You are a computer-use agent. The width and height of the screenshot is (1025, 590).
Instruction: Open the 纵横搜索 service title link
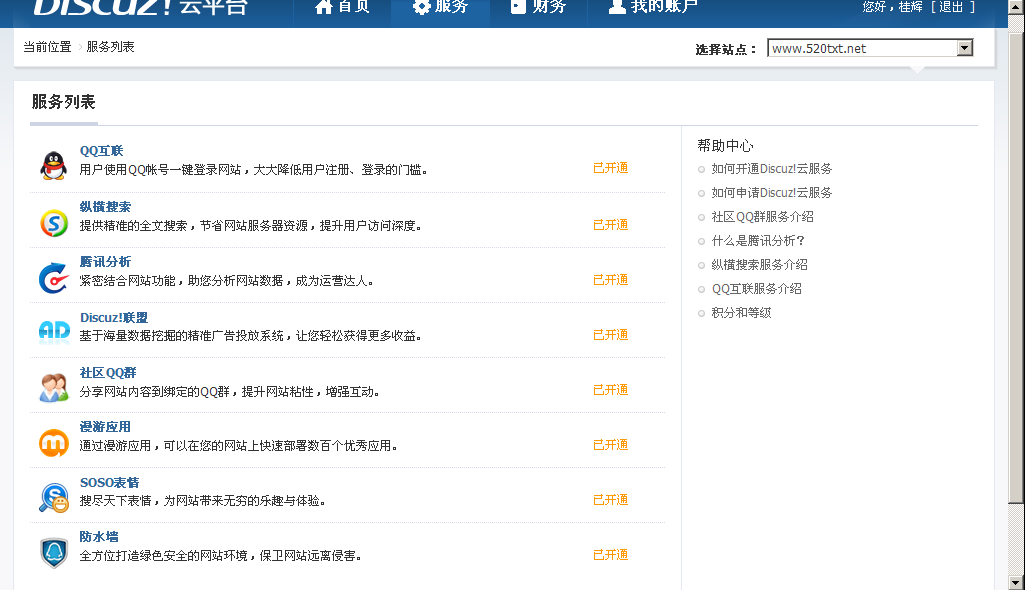click(105, 207)
